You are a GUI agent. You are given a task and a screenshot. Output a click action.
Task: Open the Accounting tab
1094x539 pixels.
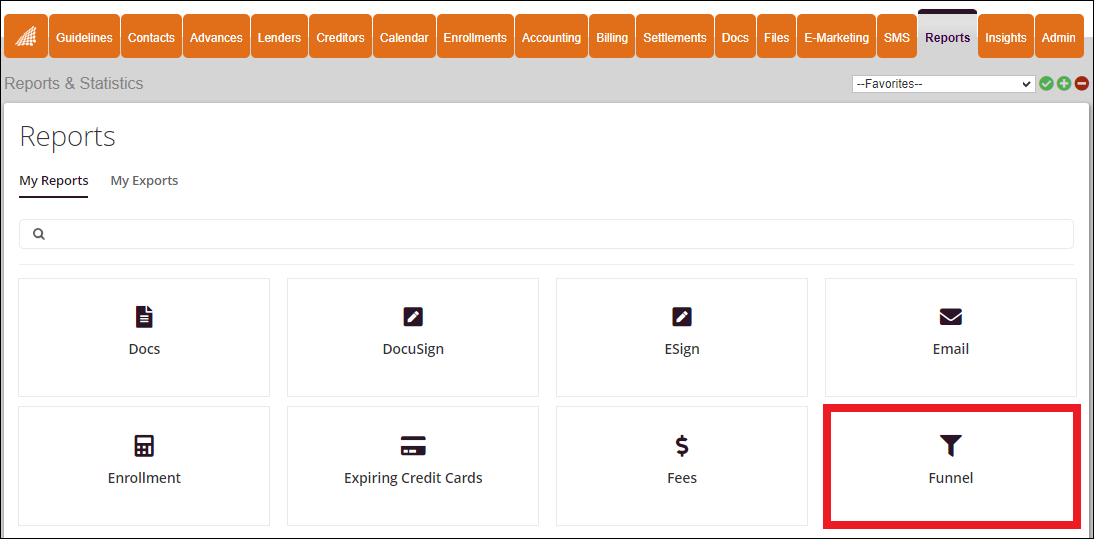(x=551, y=36)
